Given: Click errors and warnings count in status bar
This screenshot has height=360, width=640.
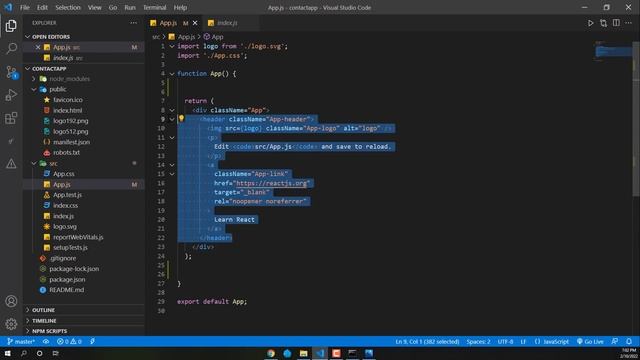Looking at the screenshot, I should click(69, 341).
